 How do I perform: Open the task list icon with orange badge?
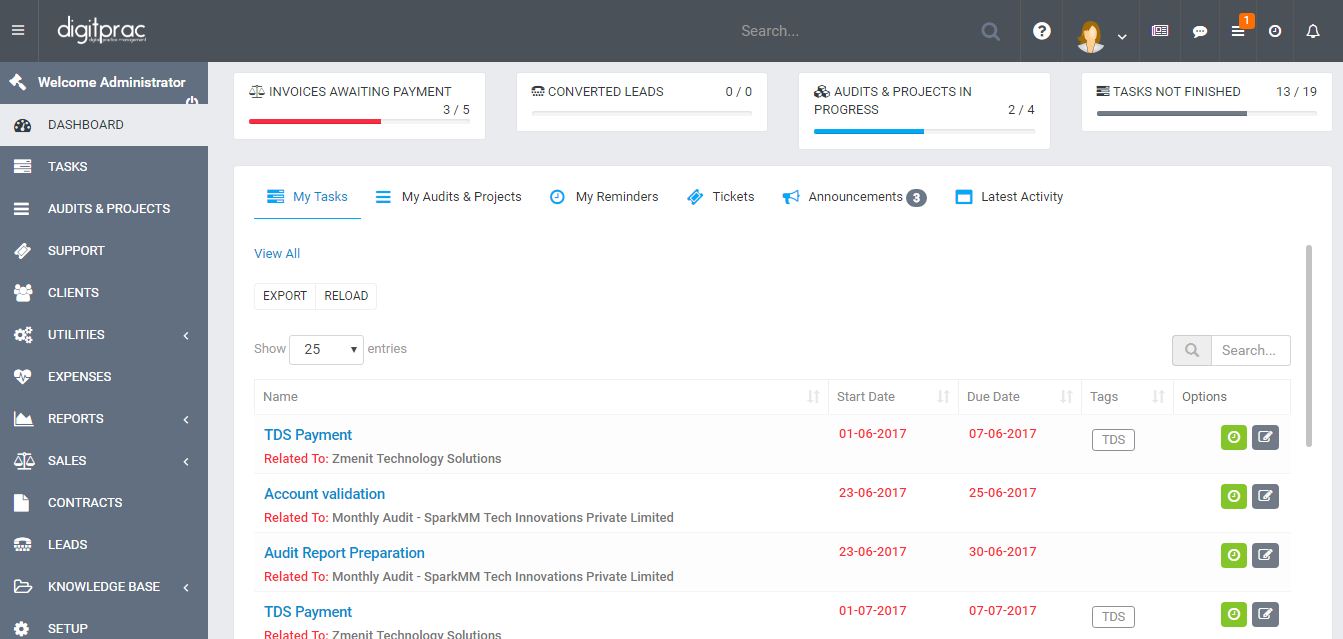point(1238,31)
